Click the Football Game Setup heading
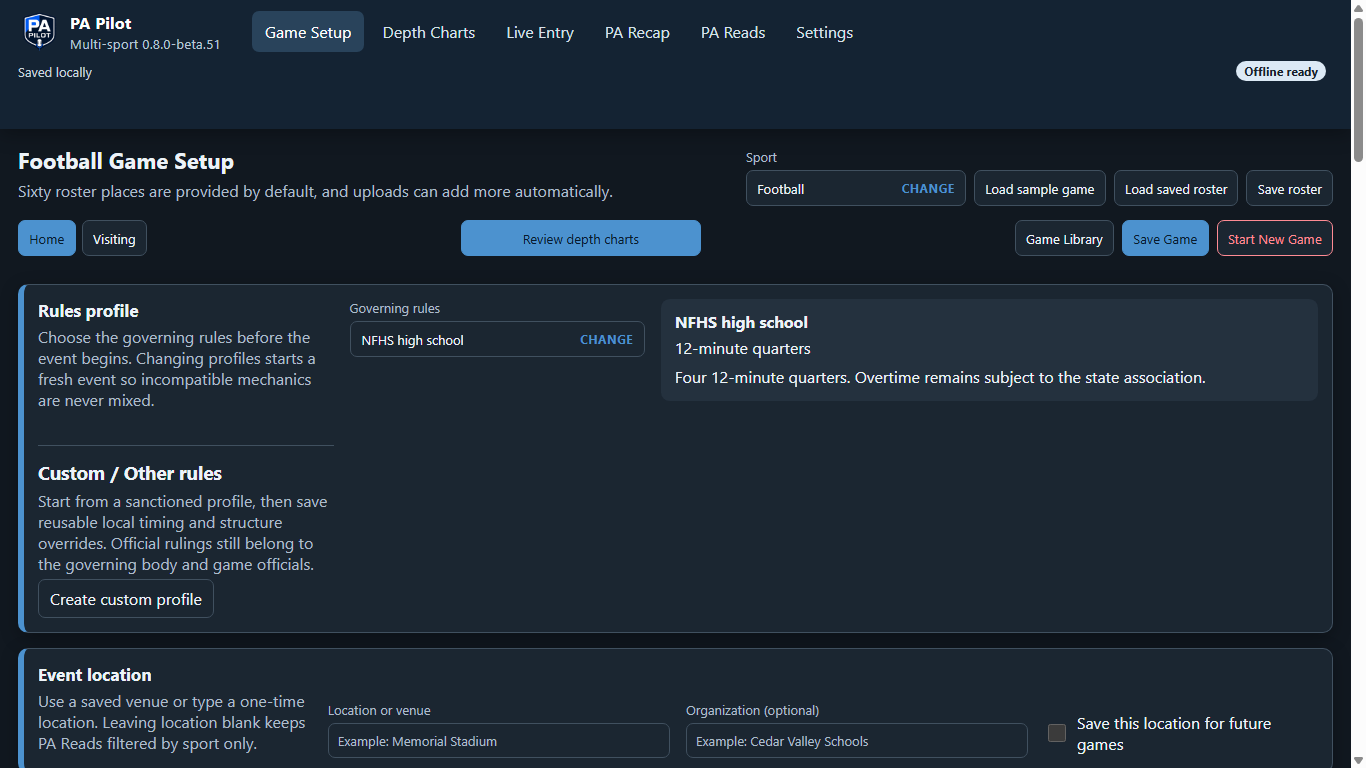This screenshot has width=1366, height=768. point(126,161)
